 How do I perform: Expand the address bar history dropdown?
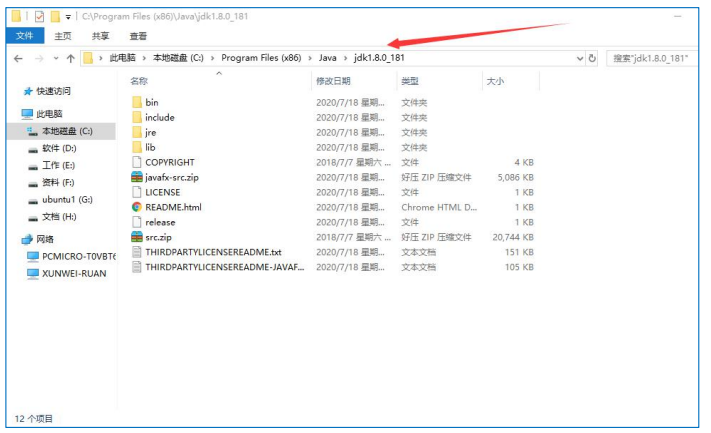(x=578, y=58)
